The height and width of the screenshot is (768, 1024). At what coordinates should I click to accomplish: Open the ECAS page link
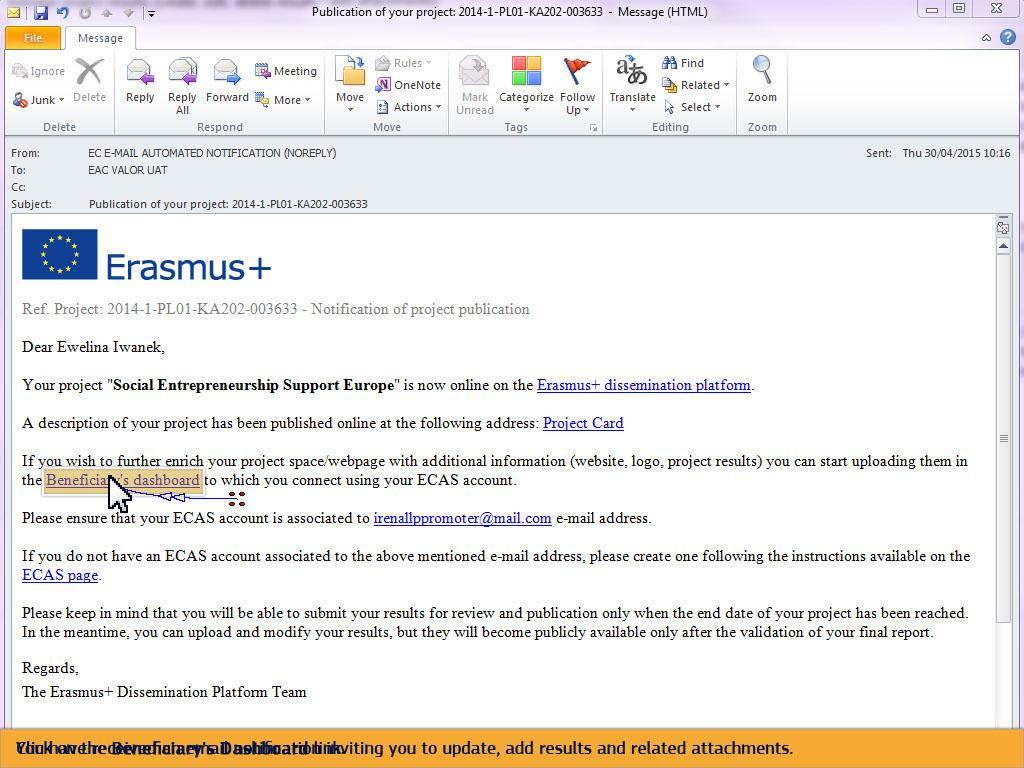[x=60, y=575]
